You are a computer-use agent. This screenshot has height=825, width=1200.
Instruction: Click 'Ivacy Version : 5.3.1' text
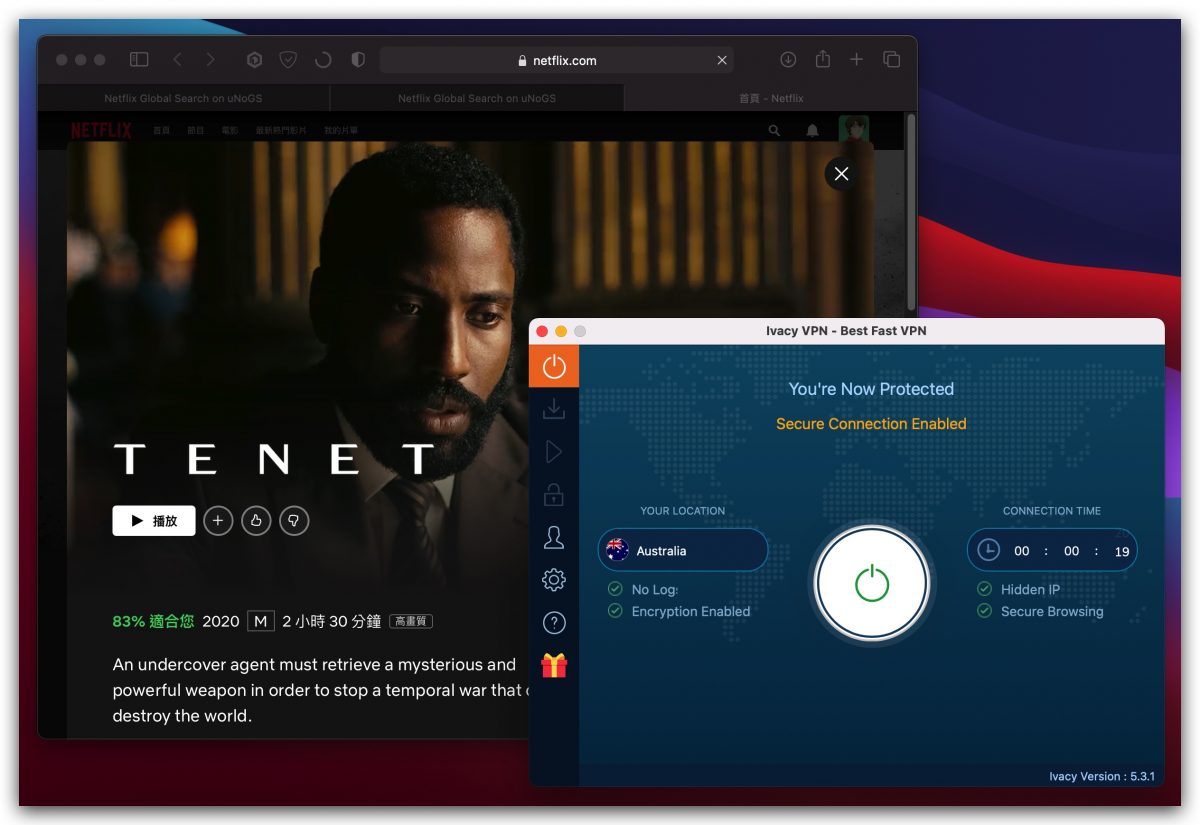[1101, 776]
